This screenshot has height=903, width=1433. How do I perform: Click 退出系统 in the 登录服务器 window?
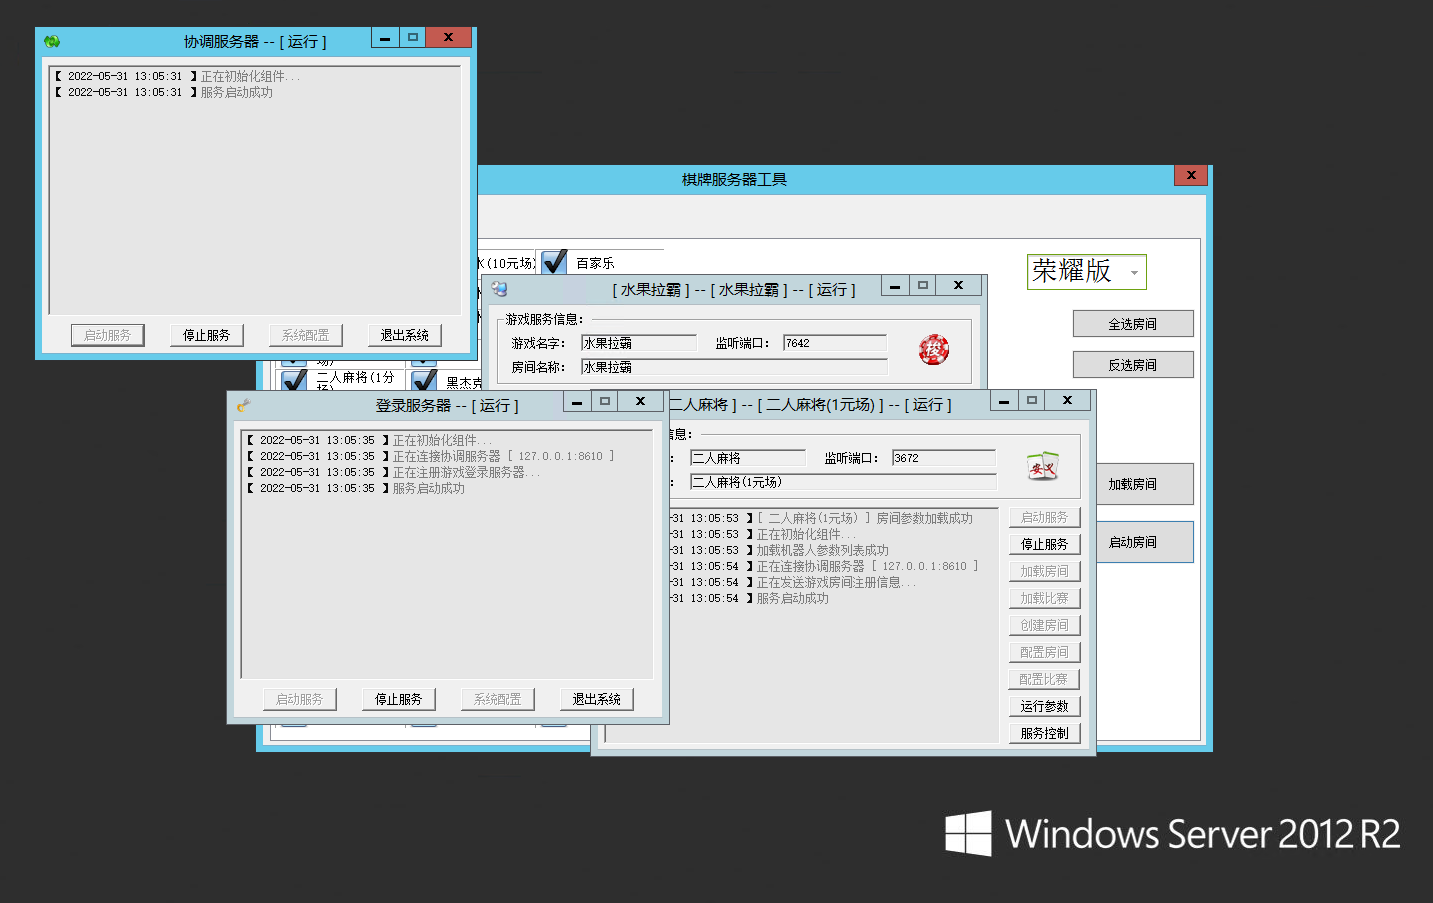[596, 699]
